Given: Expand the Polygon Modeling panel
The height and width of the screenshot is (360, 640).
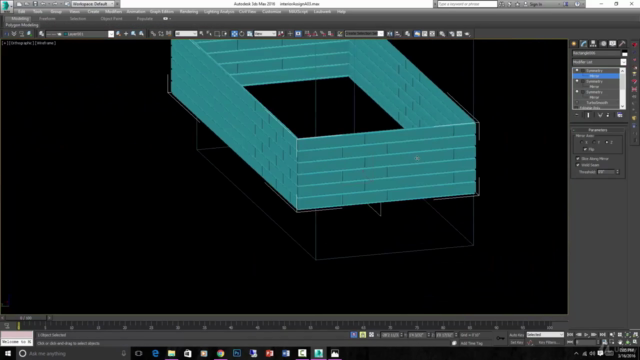Looking at the screenshot, I should pyautogui.click(x=22, y=25).
